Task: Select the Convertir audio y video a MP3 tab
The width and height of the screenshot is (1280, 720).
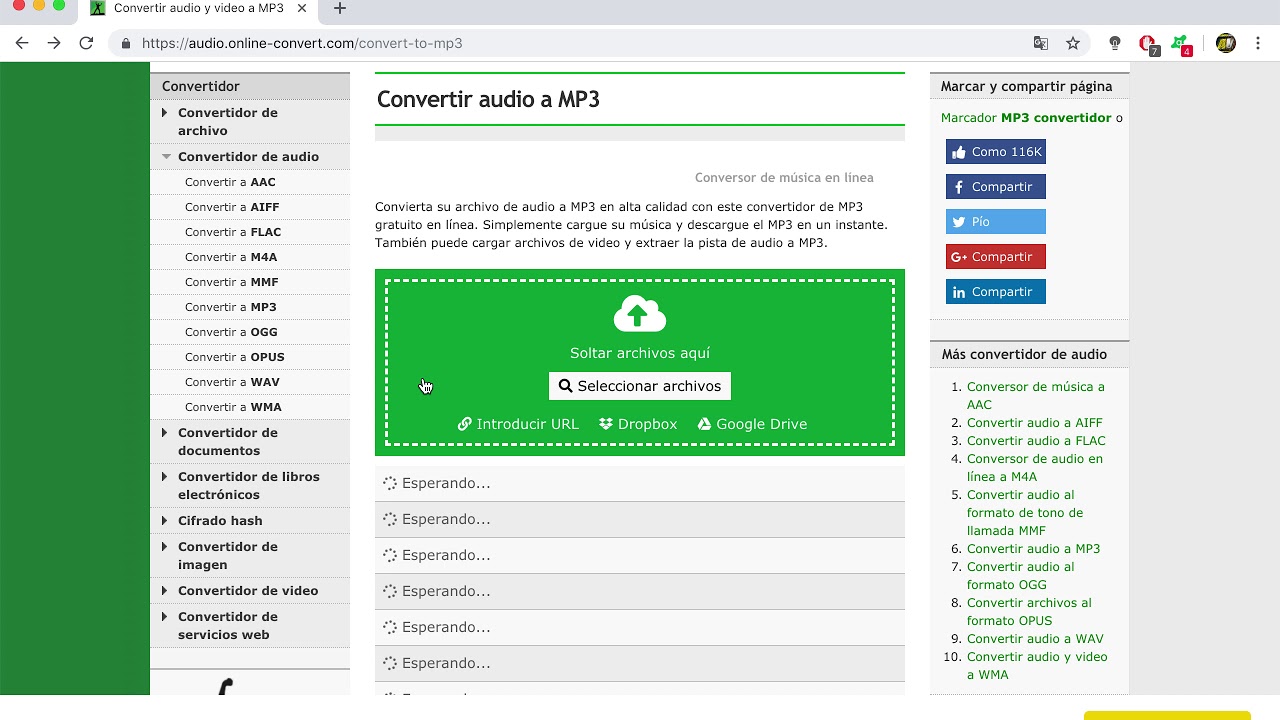Action: pos(198,8)
